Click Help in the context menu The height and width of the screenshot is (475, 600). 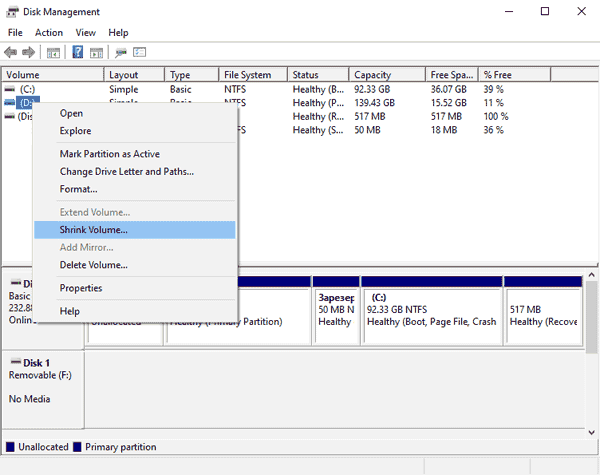tap(135, 311)
